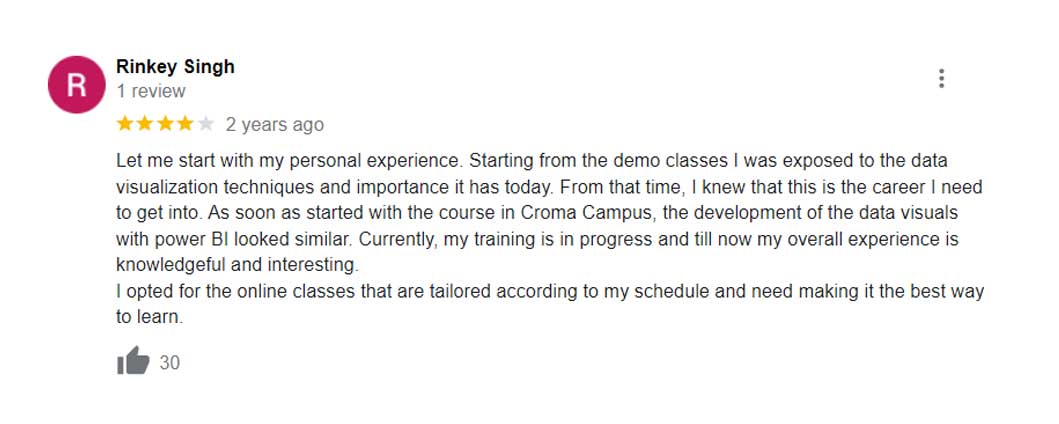This screenshot has width=1059, height=424.
Task: Select the third yellow rating star
Action: (x=165, y=124)
